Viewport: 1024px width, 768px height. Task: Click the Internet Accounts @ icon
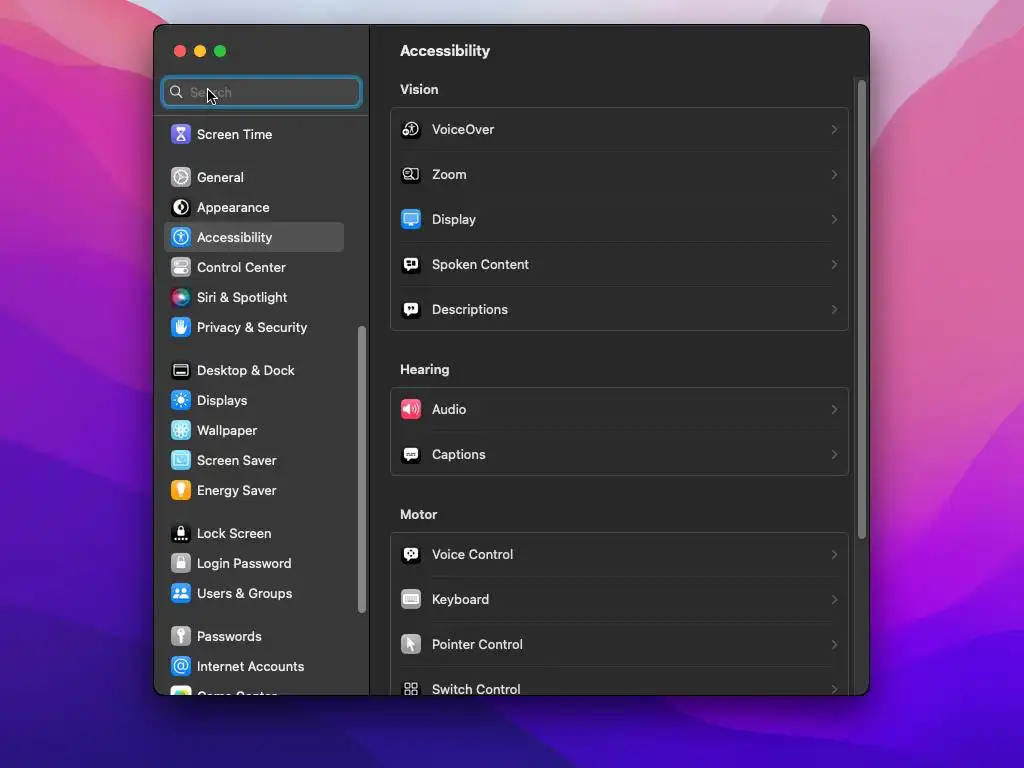[181, 667]
